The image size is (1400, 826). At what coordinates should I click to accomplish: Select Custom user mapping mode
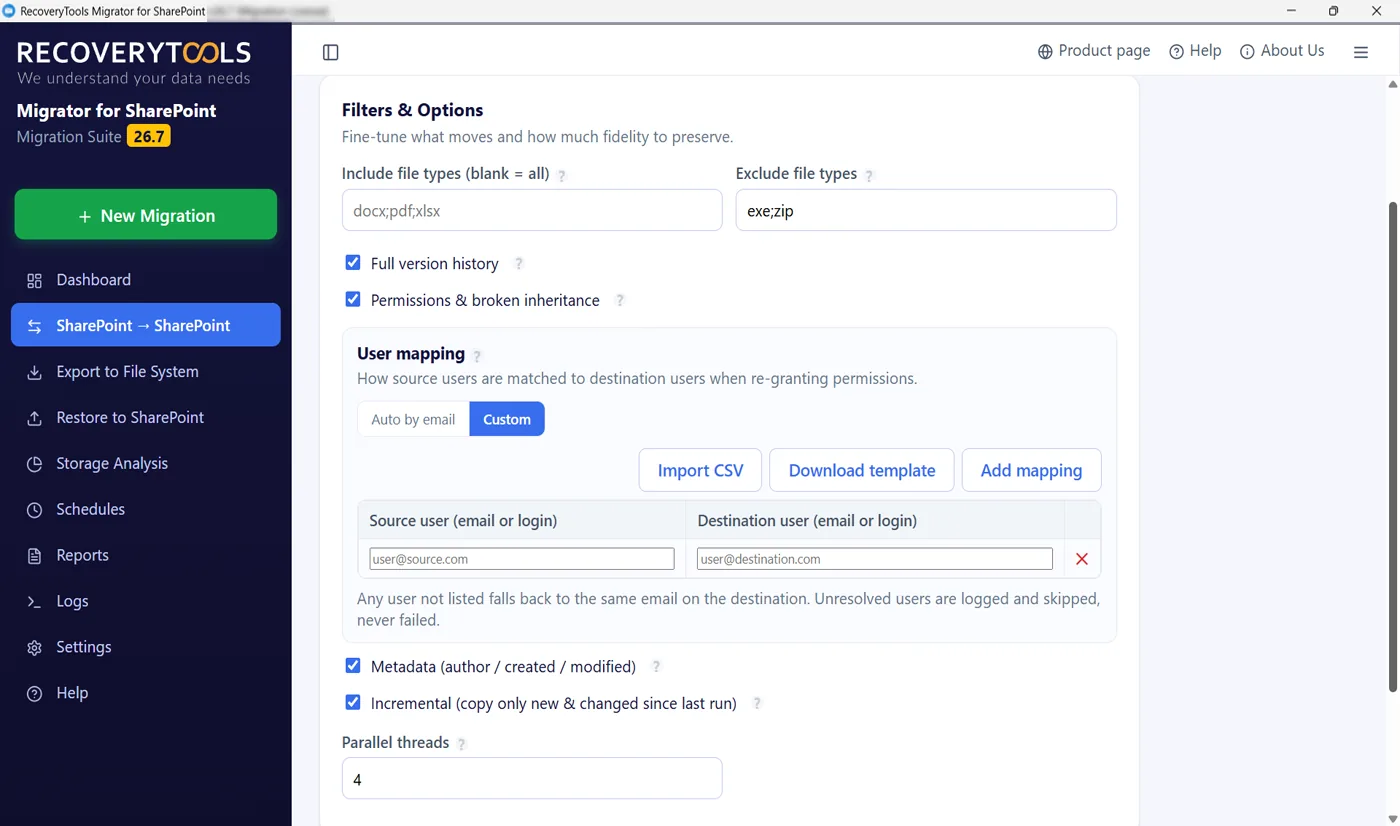(x=507, y=419)
